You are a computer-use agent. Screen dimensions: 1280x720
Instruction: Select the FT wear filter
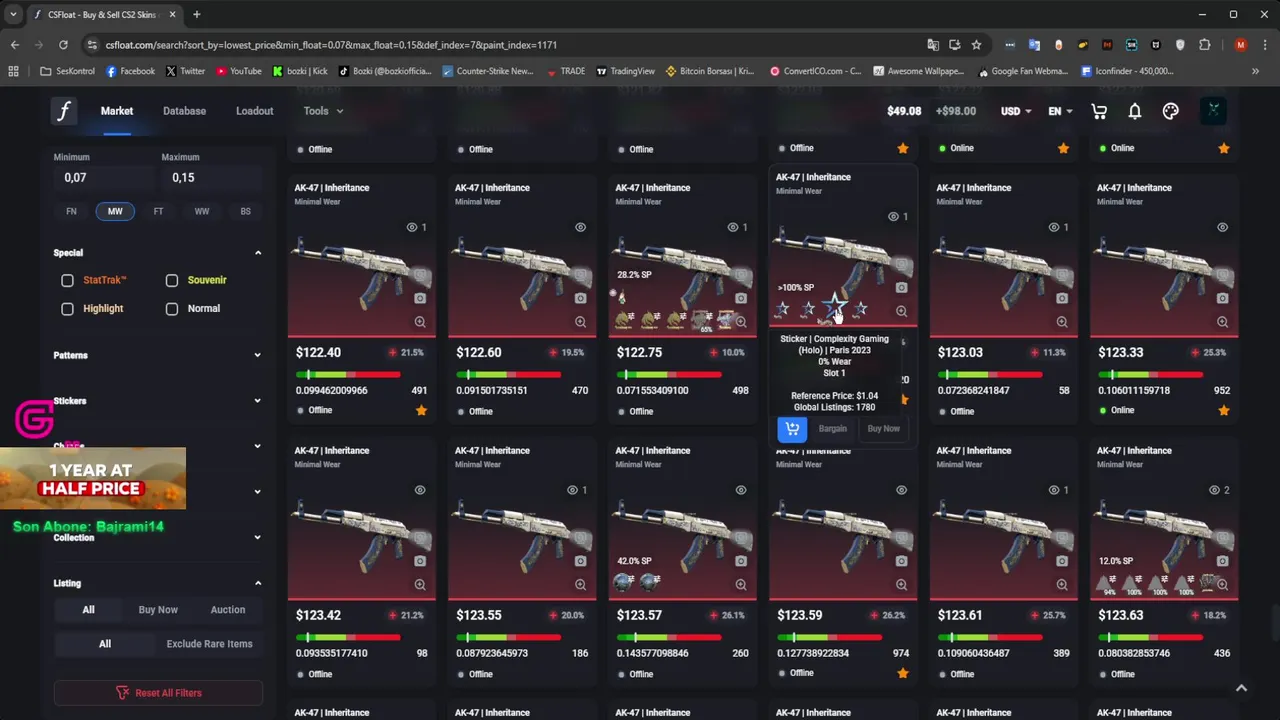[x=158, y=211]
